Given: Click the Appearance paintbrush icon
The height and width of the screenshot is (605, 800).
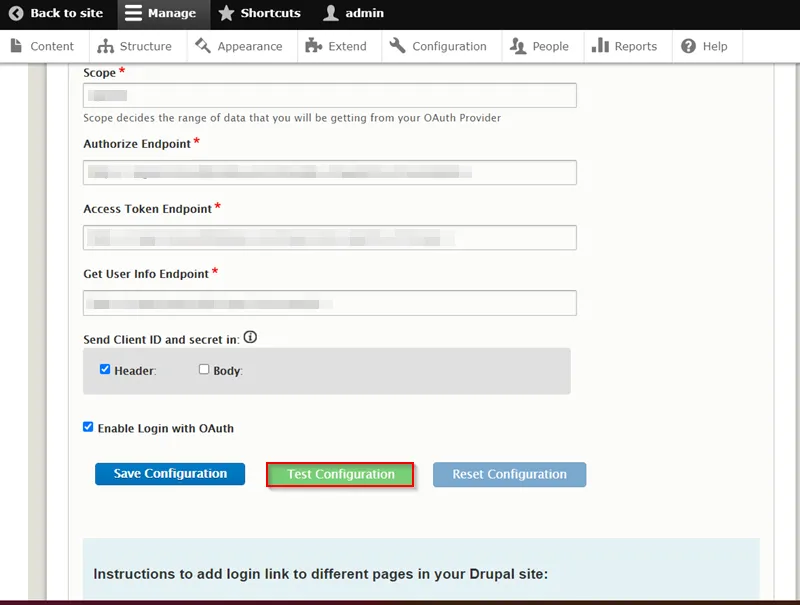Looking at the screenshot, I should [x=203, y=46].
